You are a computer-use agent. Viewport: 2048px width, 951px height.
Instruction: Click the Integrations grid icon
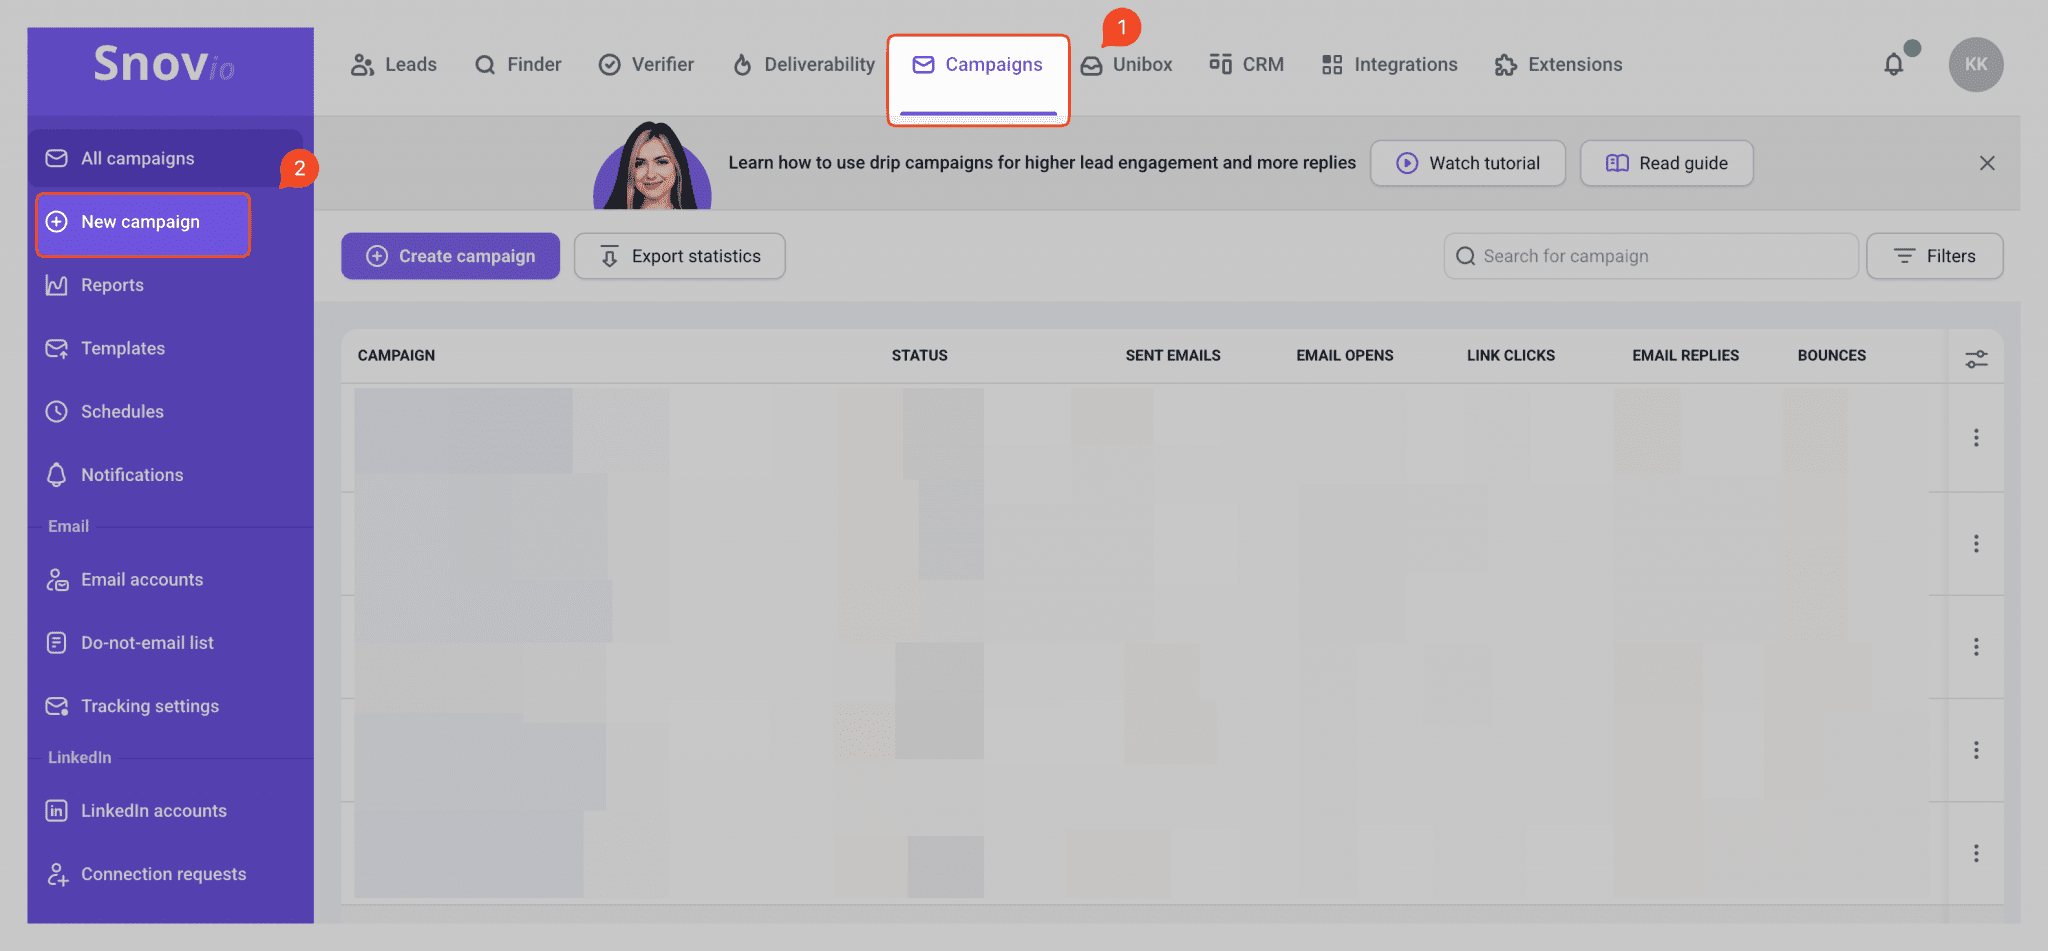point(1331,64)
